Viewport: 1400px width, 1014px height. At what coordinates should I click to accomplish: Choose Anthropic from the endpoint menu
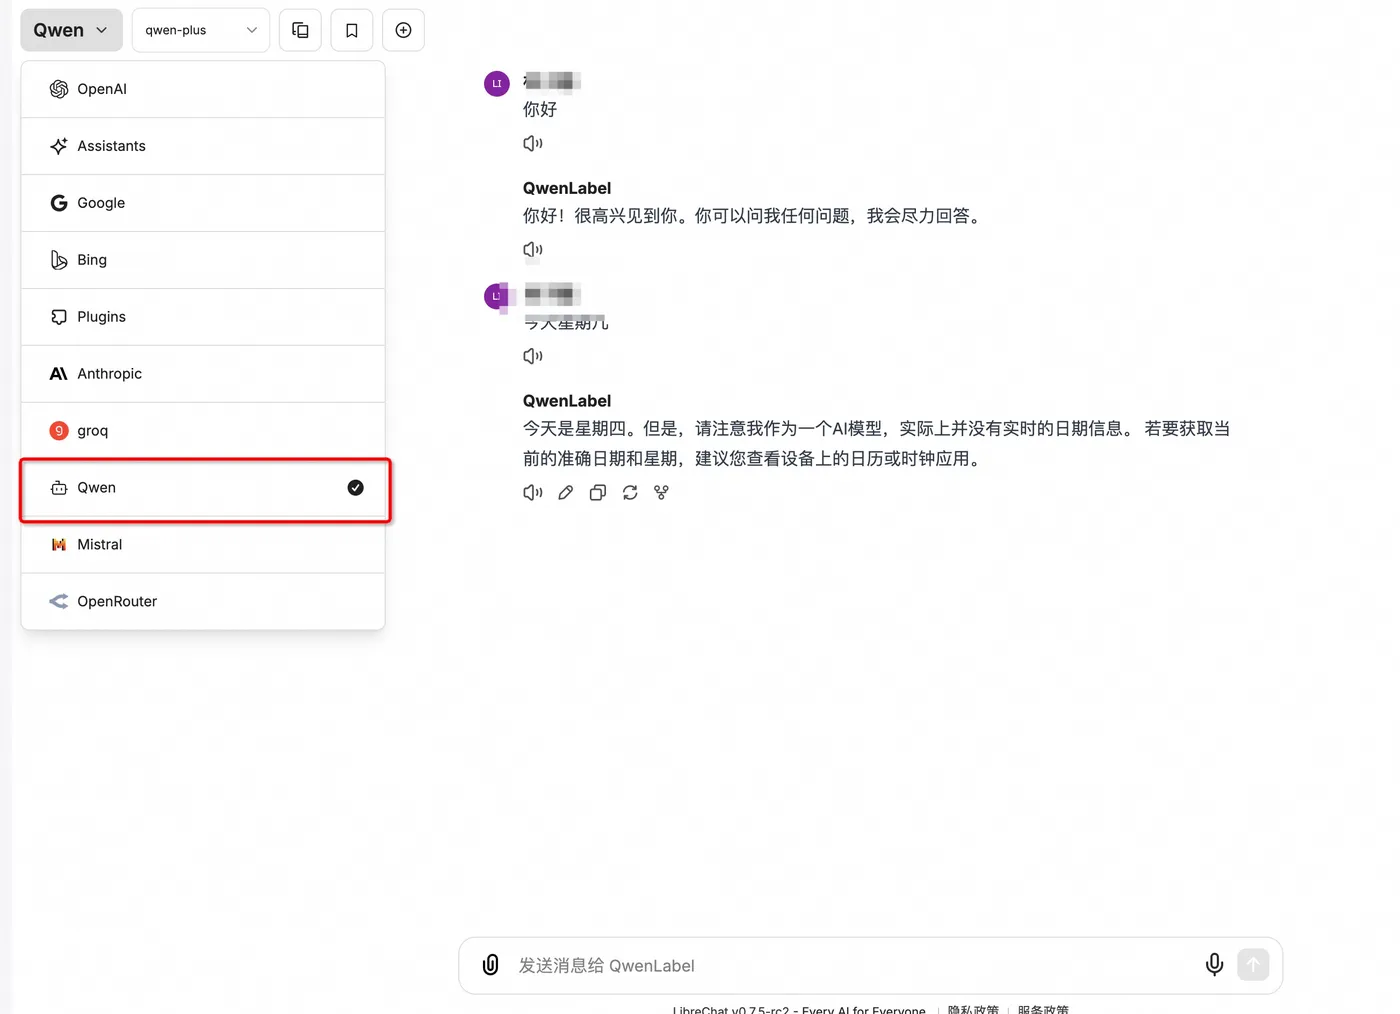pyautogui.click(x=203, y=374)
